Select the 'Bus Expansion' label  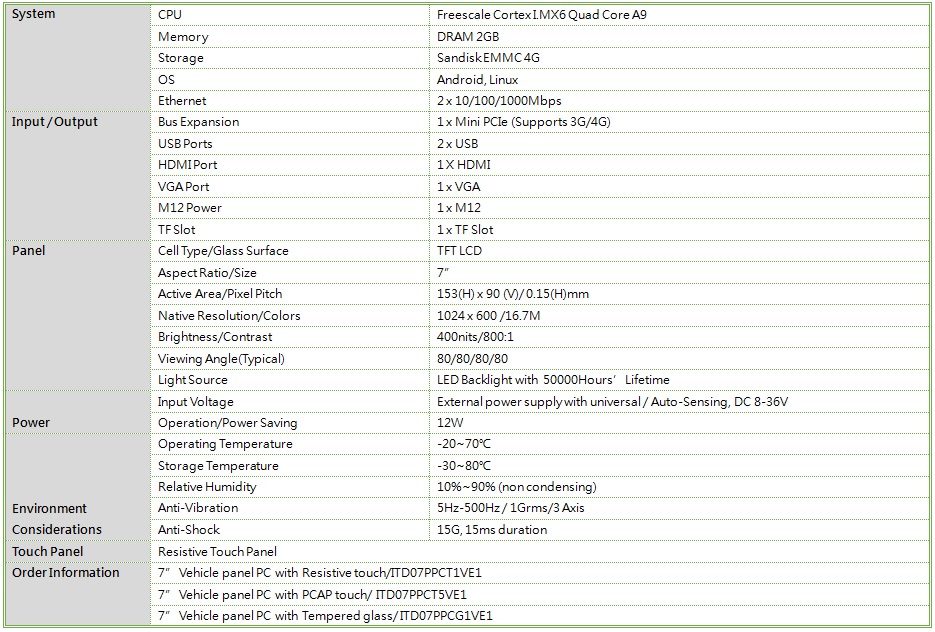[x=199, y=122]
